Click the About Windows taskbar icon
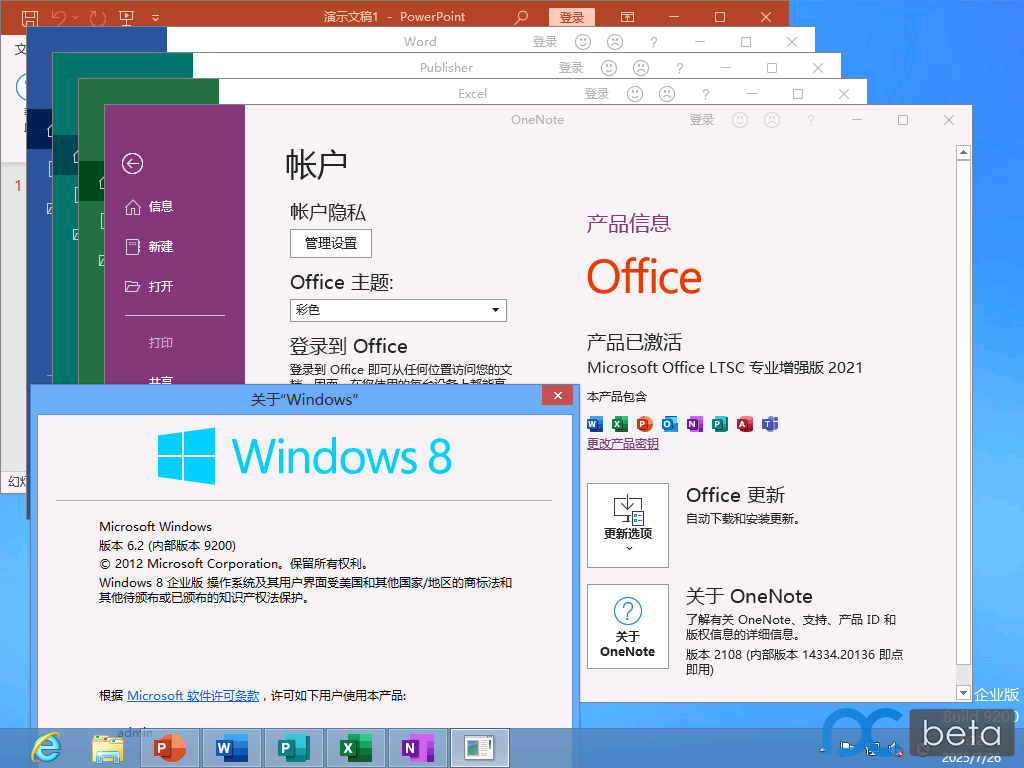 tap(480, 748)
